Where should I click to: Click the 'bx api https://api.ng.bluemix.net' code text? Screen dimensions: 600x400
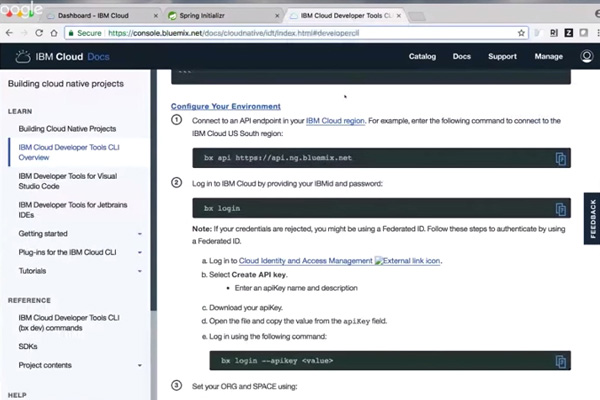278,158
